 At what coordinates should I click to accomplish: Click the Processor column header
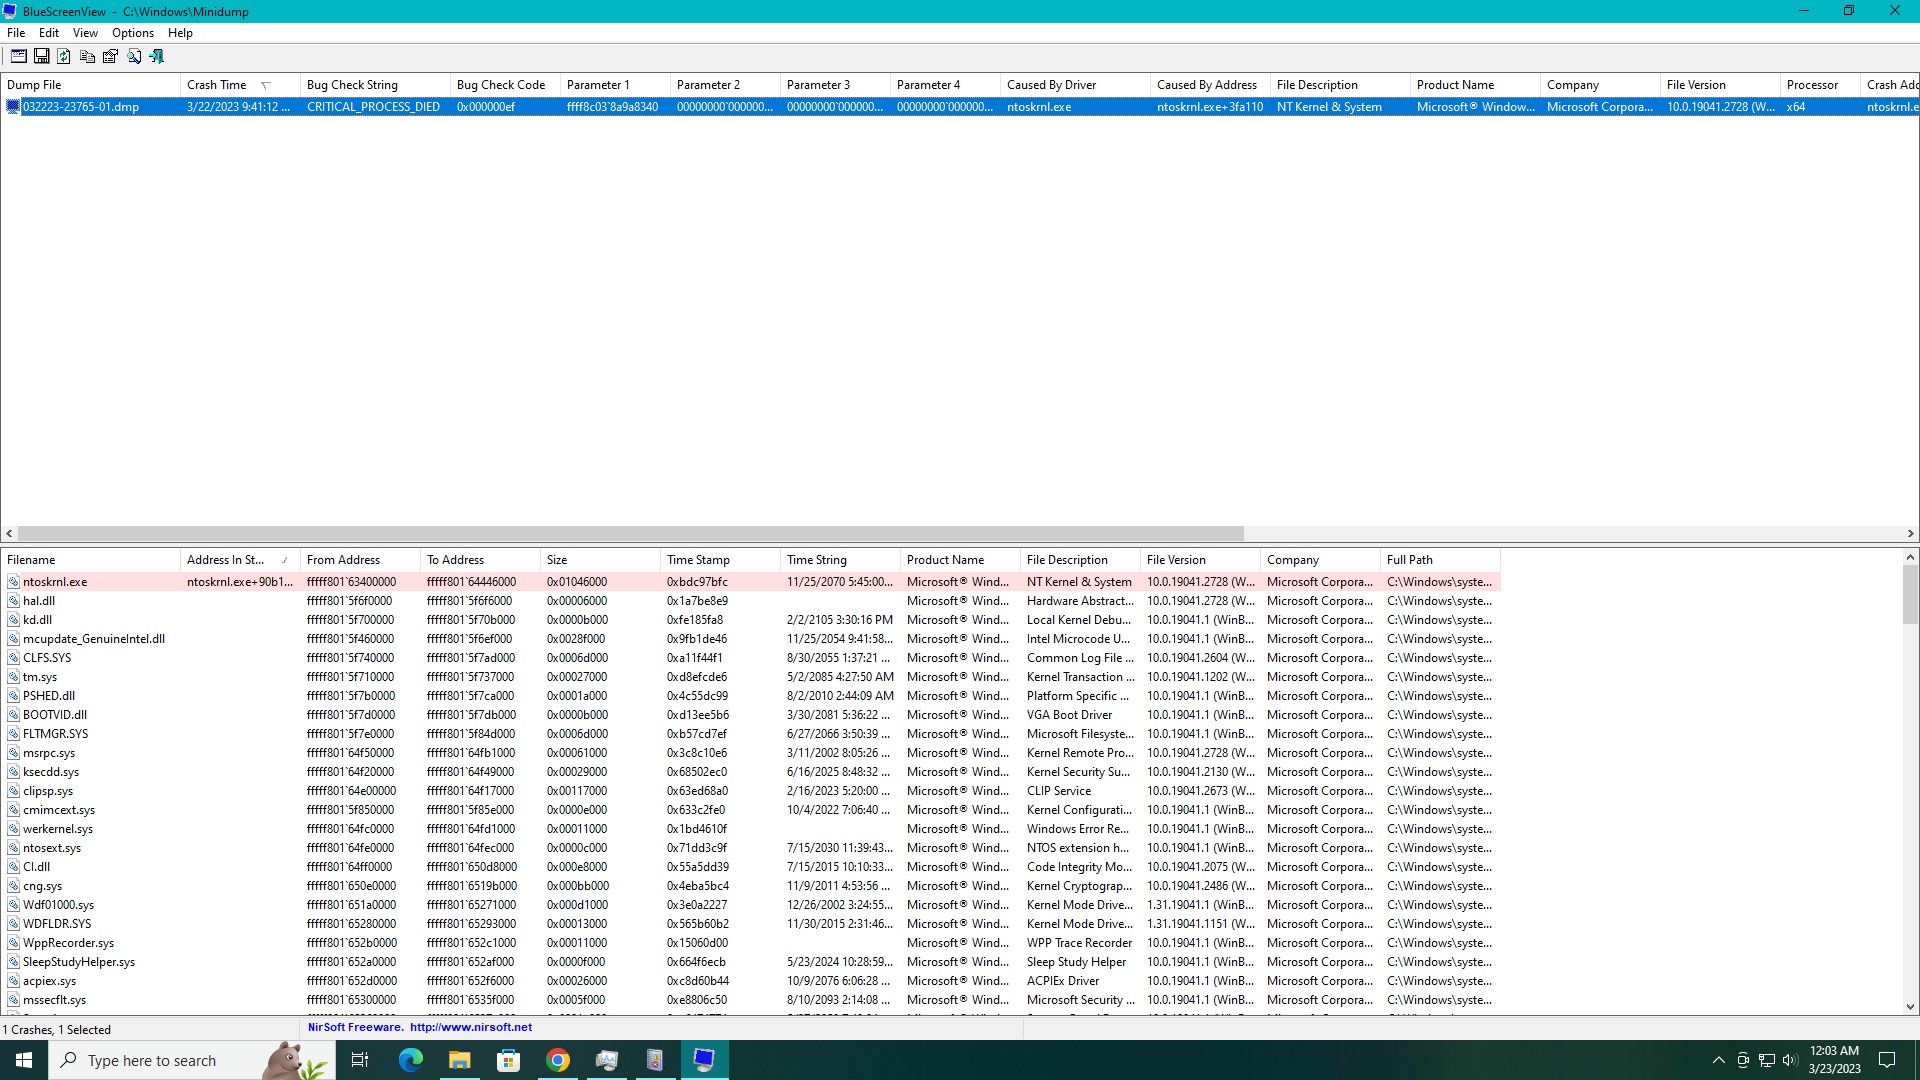[x=1820, y=85]
